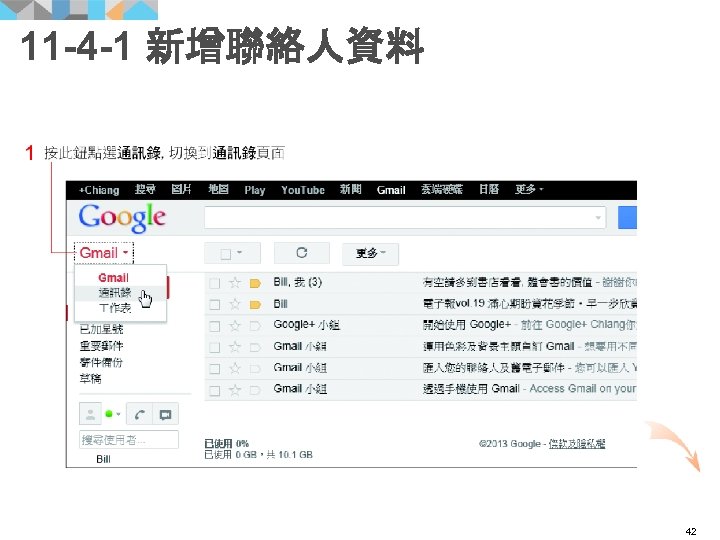720x540 pixels.
Task: Expand 更多 in the top black bar
Action: click(529, 189)
